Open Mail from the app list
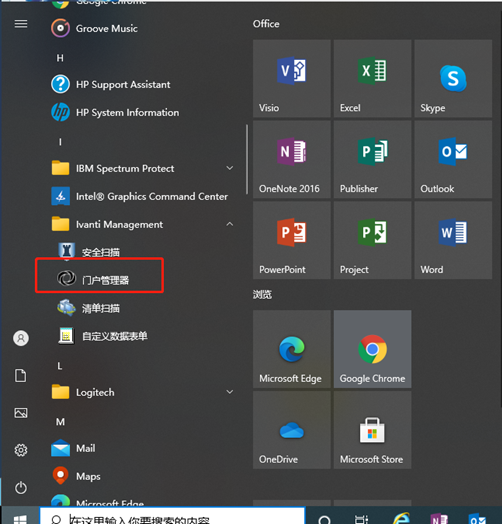 tap(141, 448)
